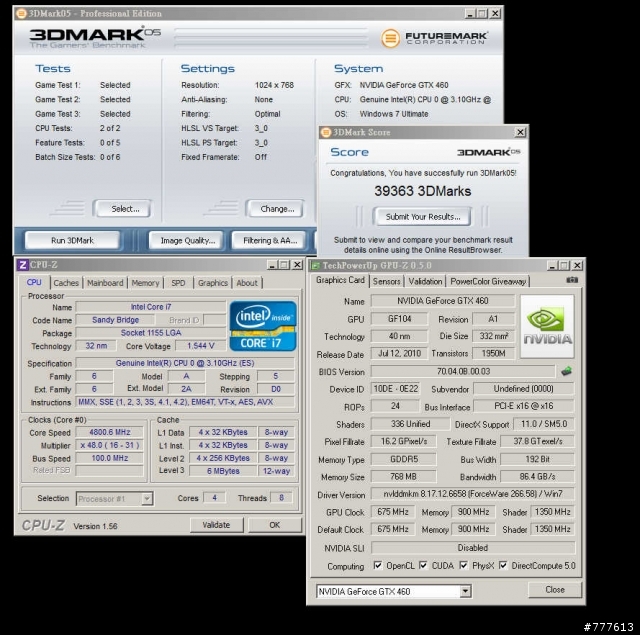Screen dimensions: 640x635
Task: Click the 39363 3DMarks score text
Action: [423, 191]
